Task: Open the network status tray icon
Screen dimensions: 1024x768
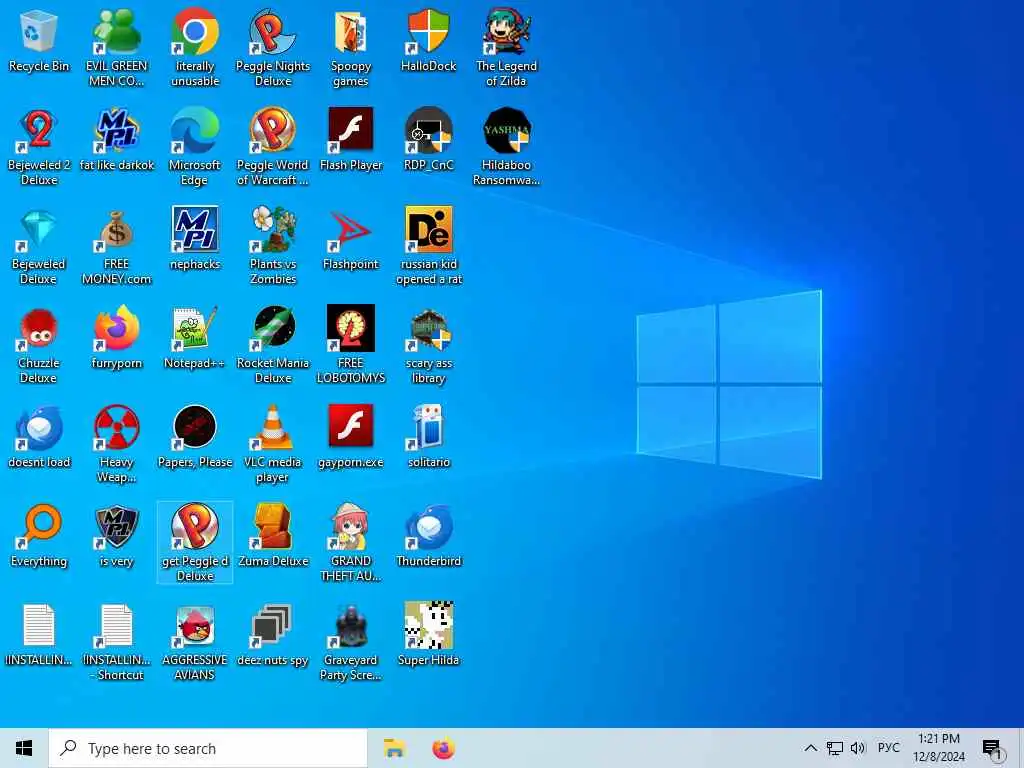Action: pyautogui.click(x=835, y=748)
